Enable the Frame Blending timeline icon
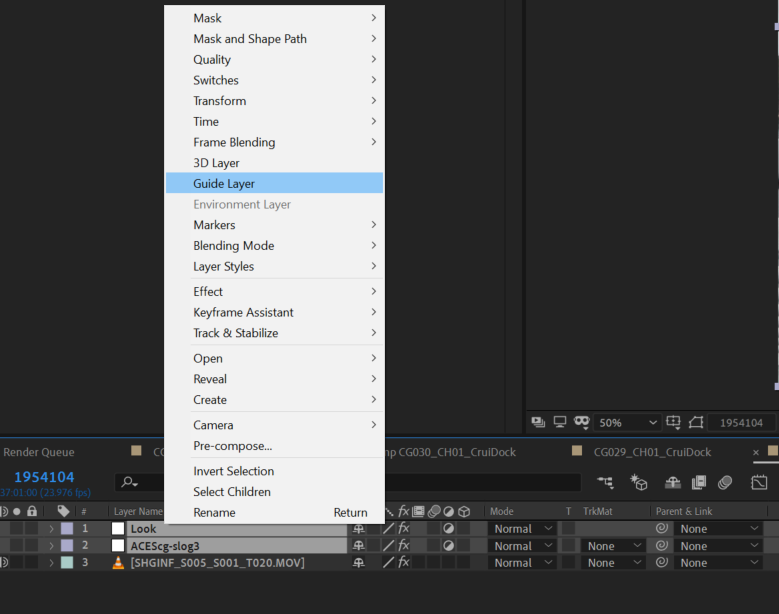Screen dimensions: 779x614 (x=699, y=482)
